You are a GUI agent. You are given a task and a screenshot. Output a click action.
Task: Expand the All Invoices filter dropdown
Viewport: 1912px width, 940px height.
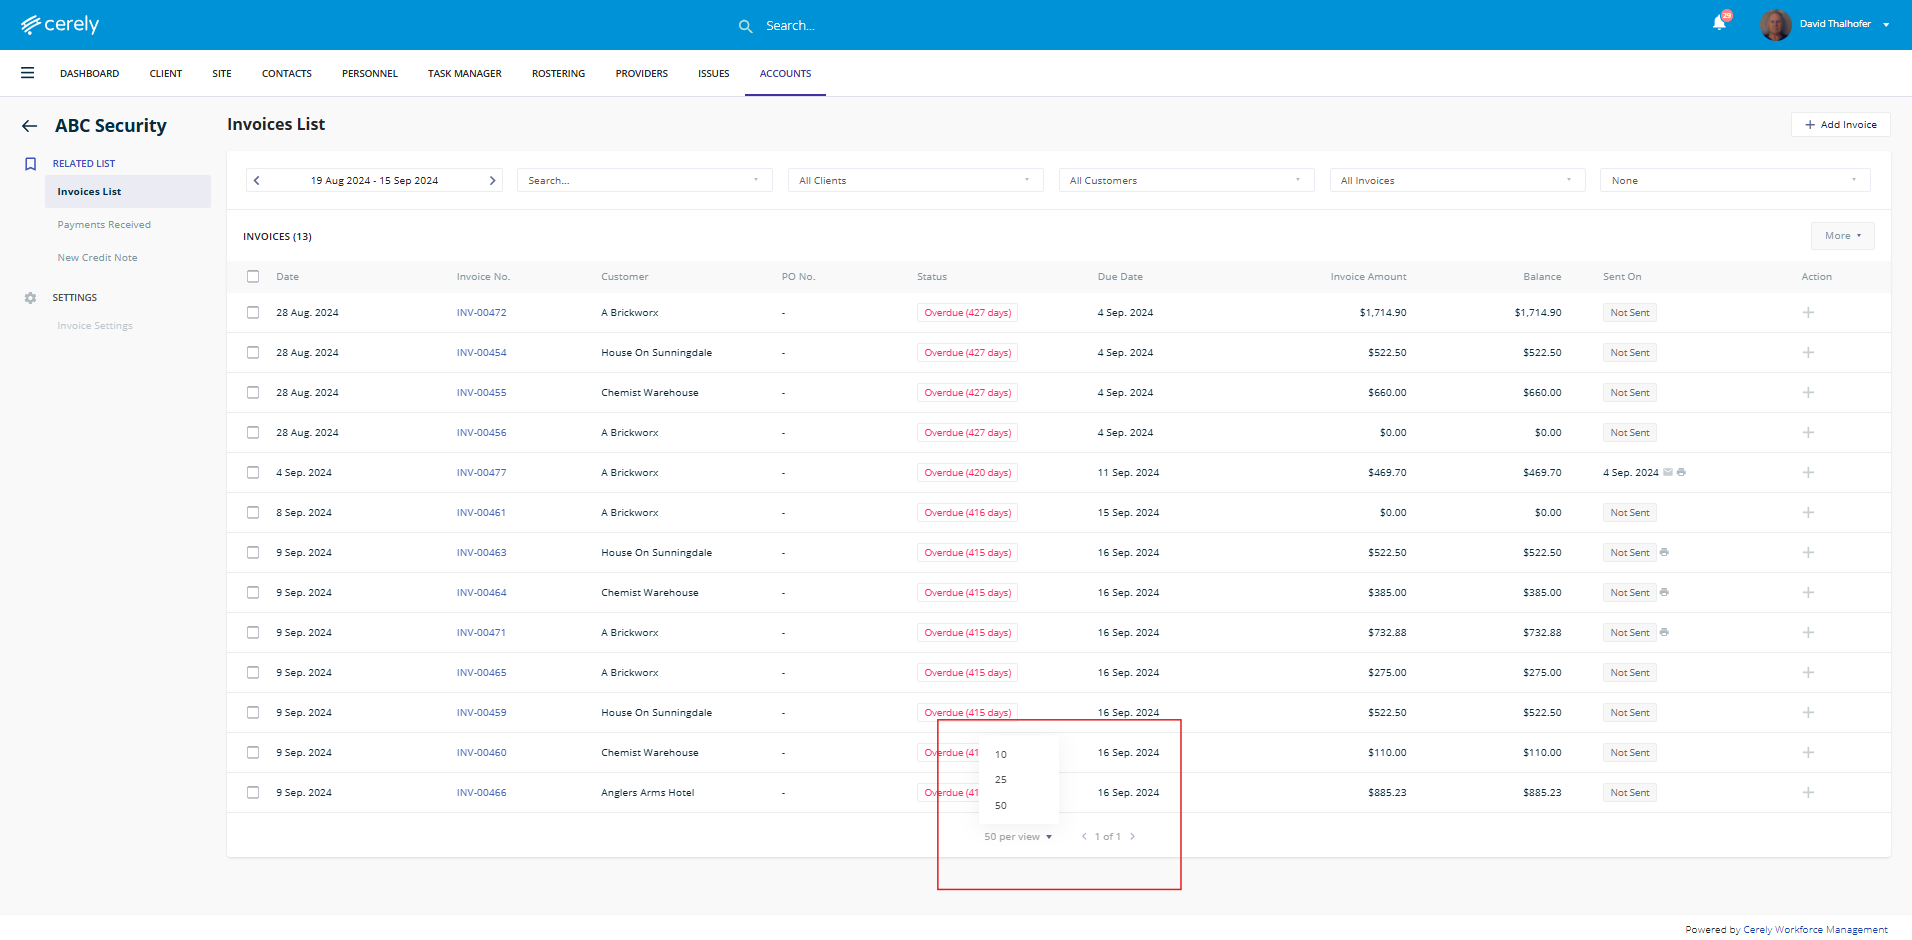coord(1456,181)
